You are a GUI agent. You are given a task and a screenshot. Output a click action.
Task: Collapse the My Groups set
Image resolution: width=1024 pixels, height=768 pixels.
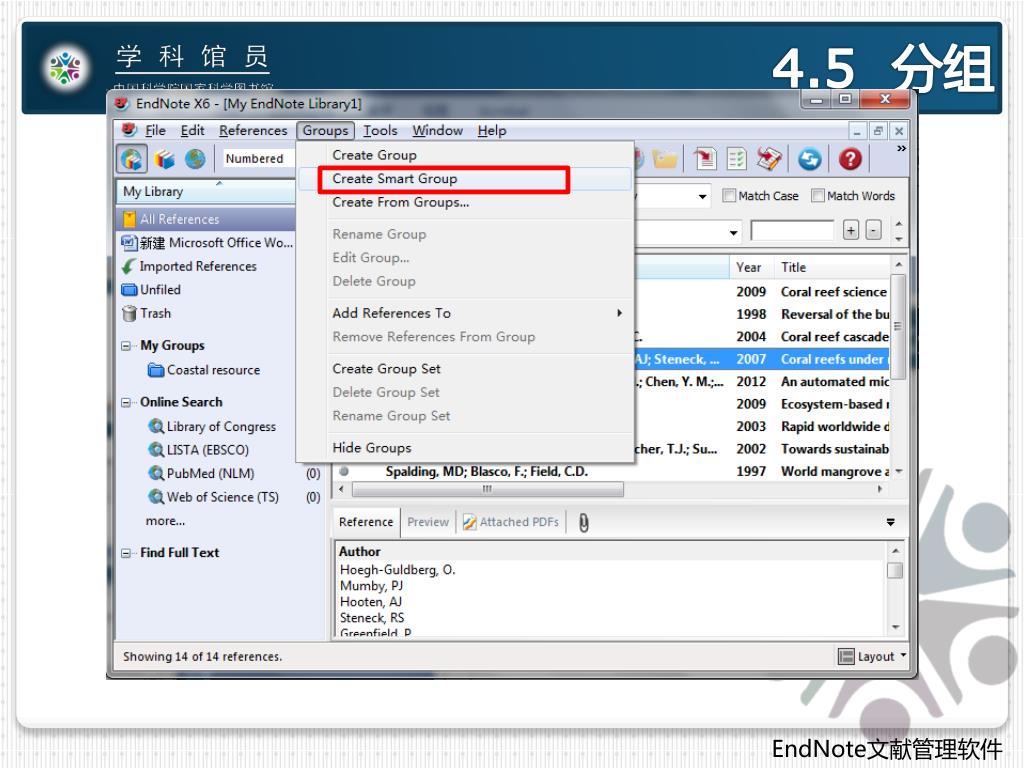[x=126, y=346]
